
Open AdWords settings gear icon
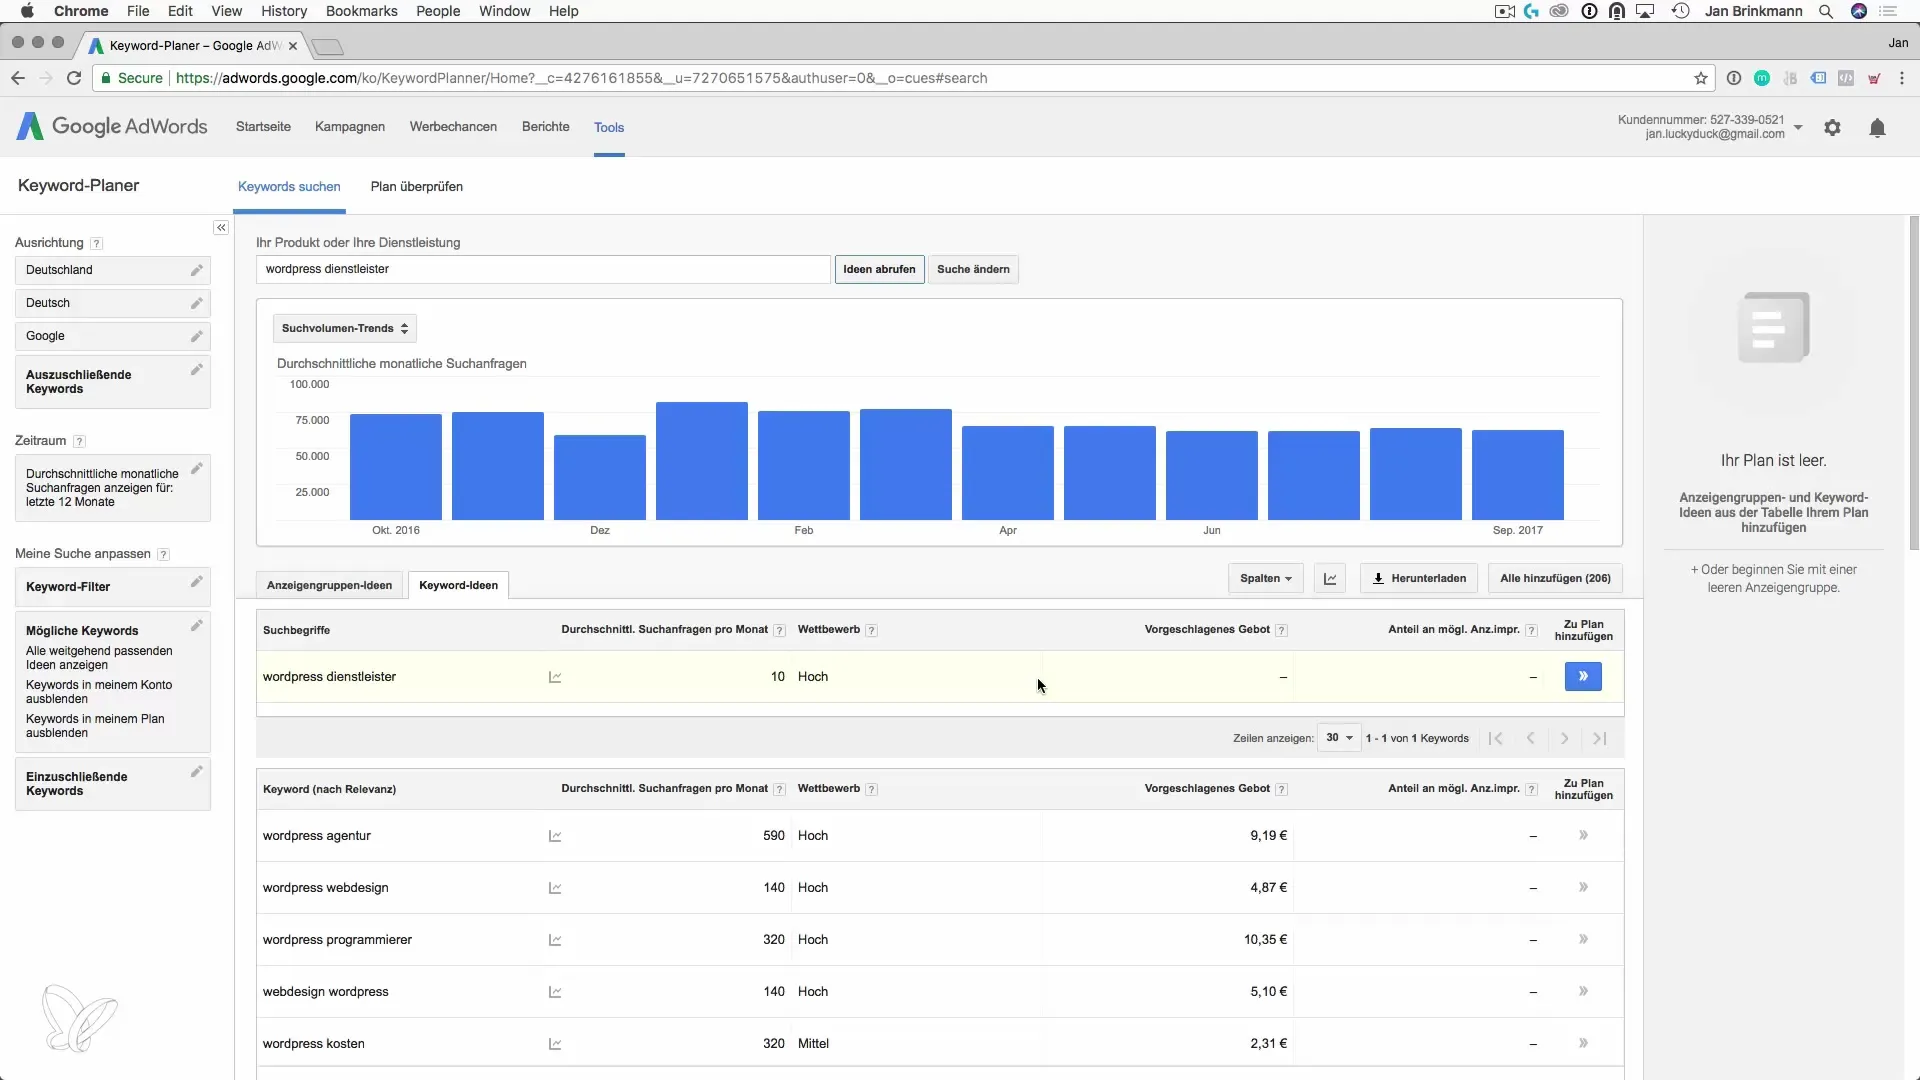click(x=1832, y=127)
